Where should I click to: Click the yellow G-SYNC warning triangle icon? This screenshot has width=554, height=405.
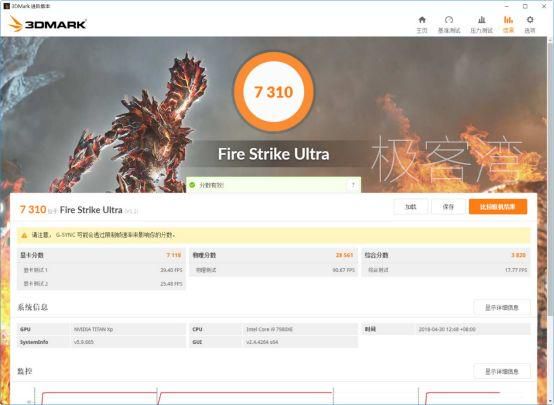coord(24,235)
